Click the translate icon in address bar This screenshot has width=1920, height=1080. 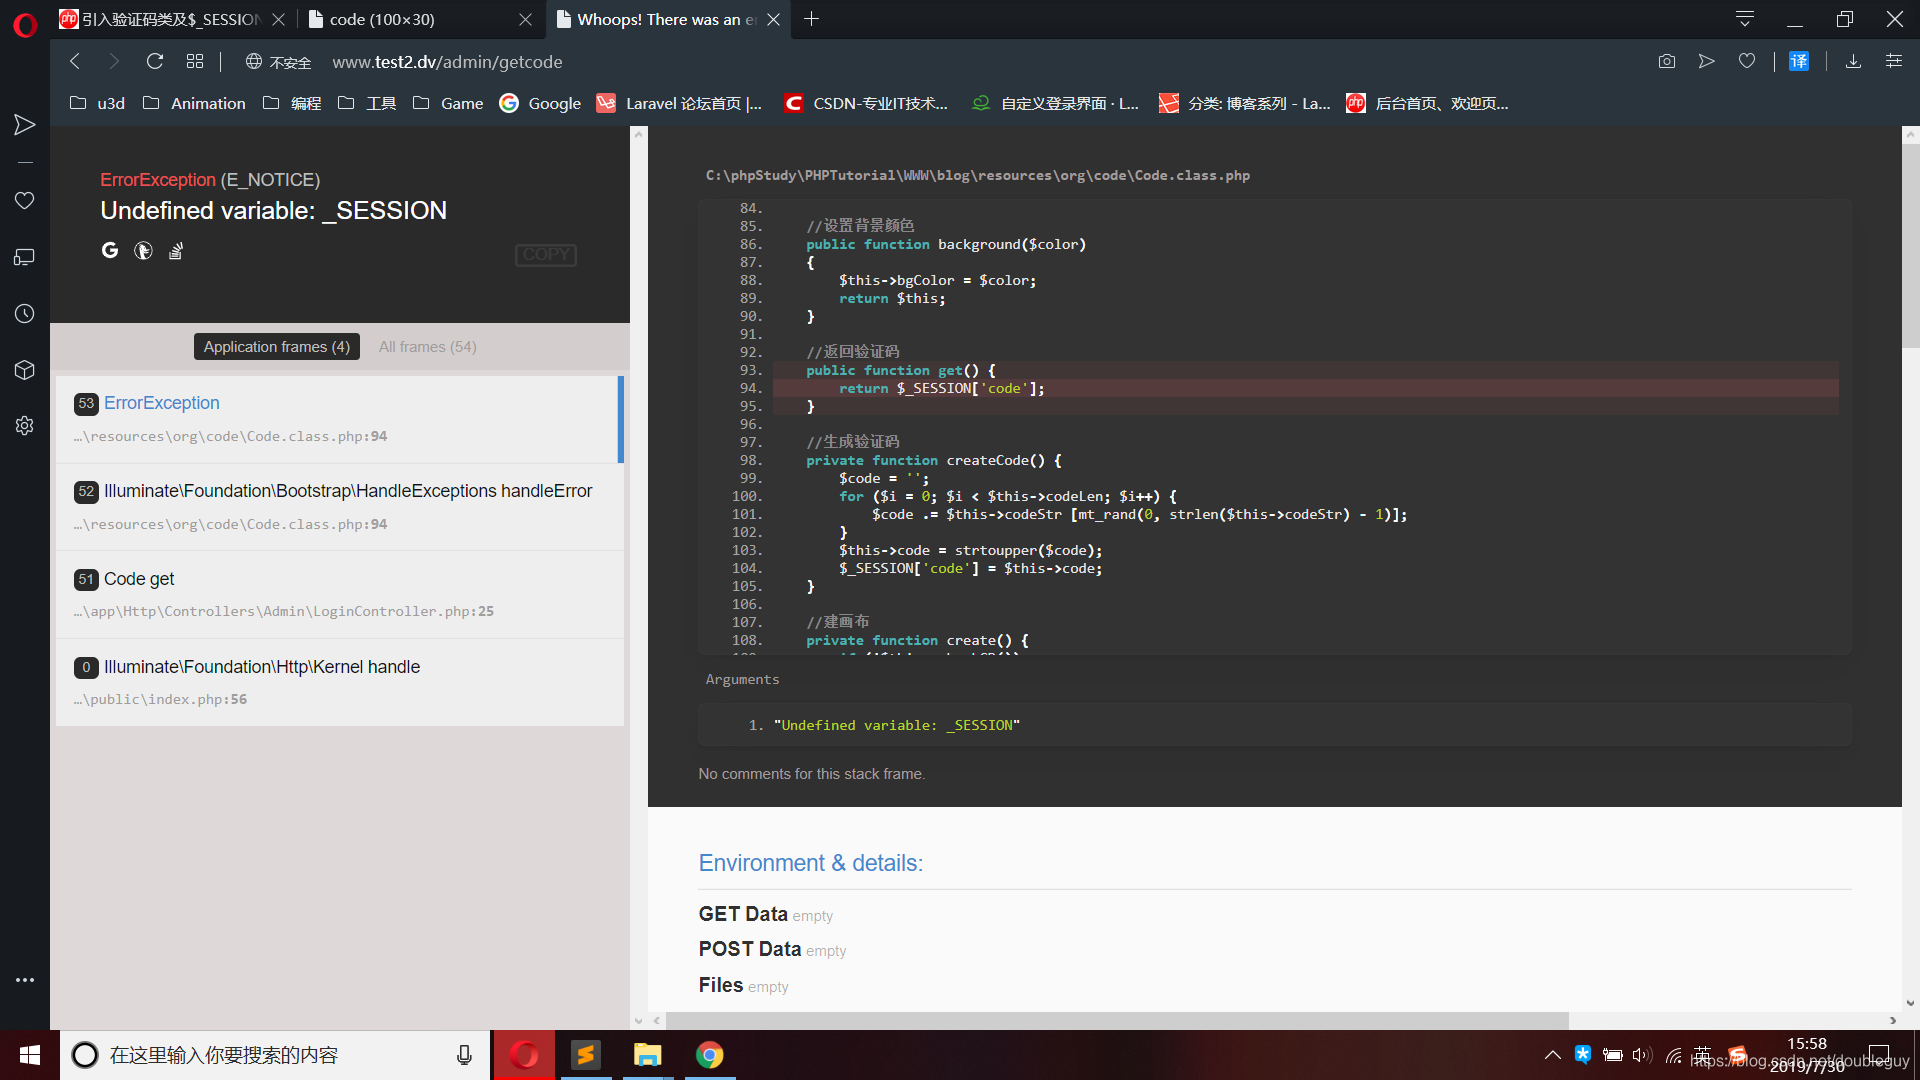[x=1798, y=62]
